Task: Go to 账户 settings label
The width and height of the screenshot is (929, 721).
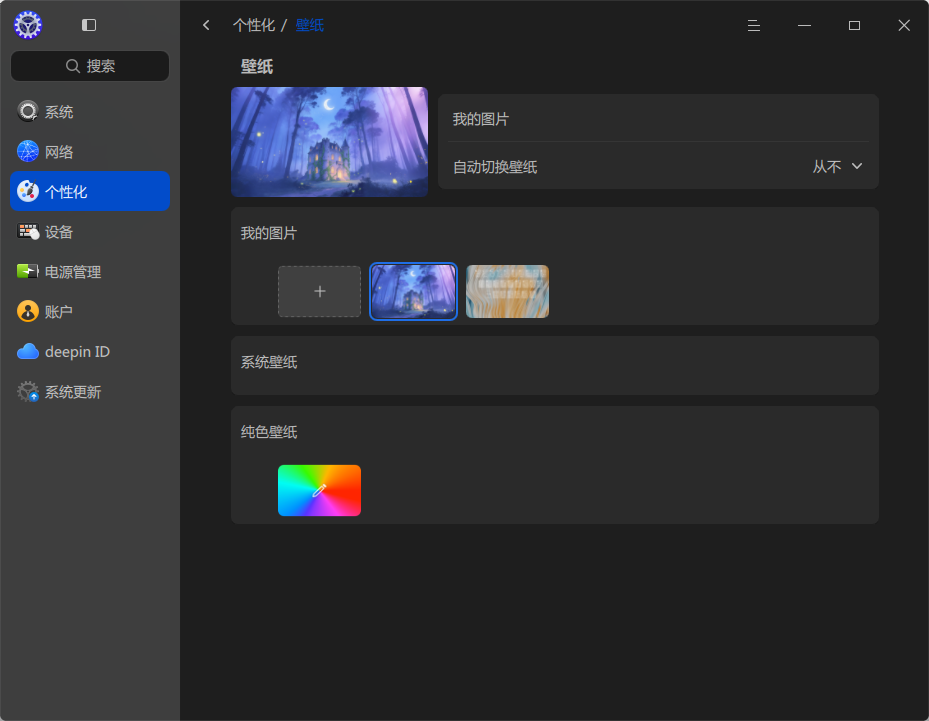Action: point(59,312)
